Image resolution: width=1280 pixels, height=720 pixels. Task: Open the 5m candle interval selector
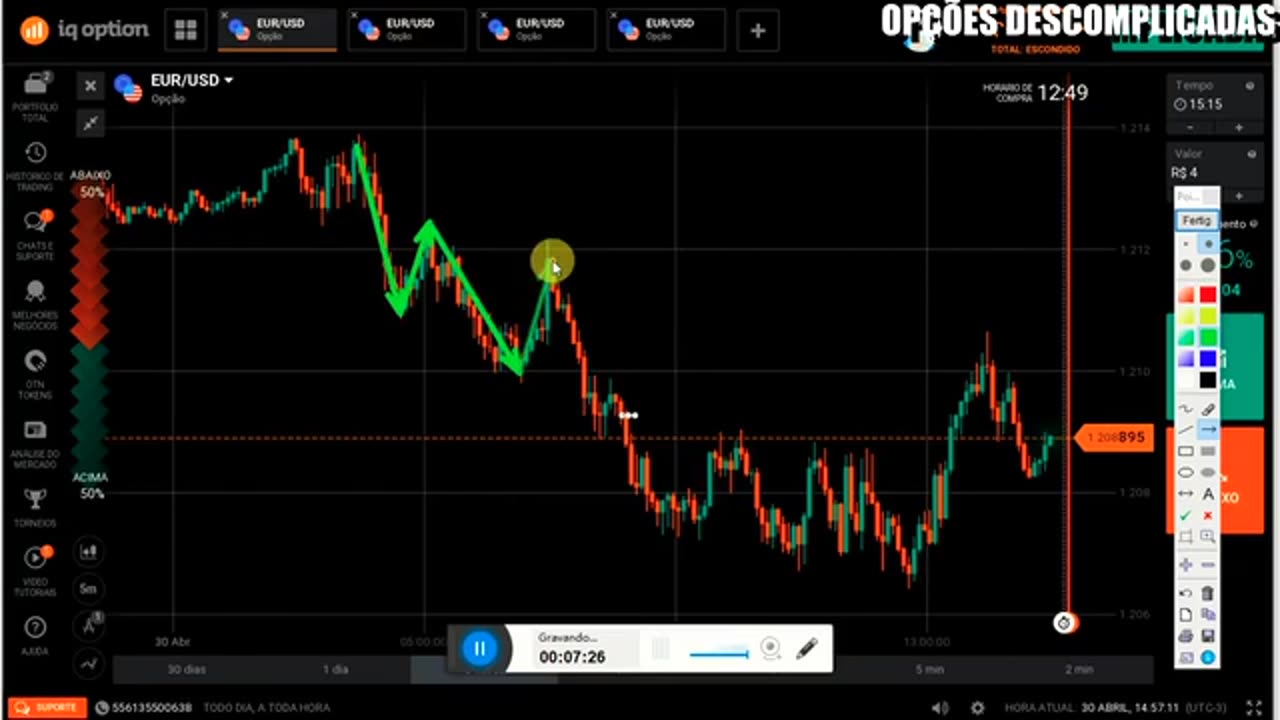click(x=89, y=589)
